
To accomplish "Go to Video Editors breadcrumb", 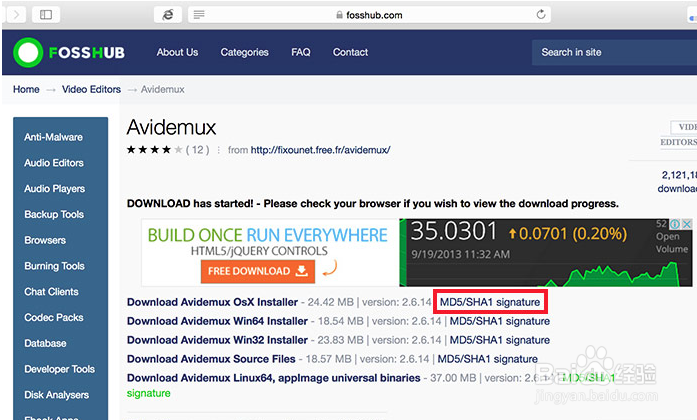I will click(x=91, y=89).
